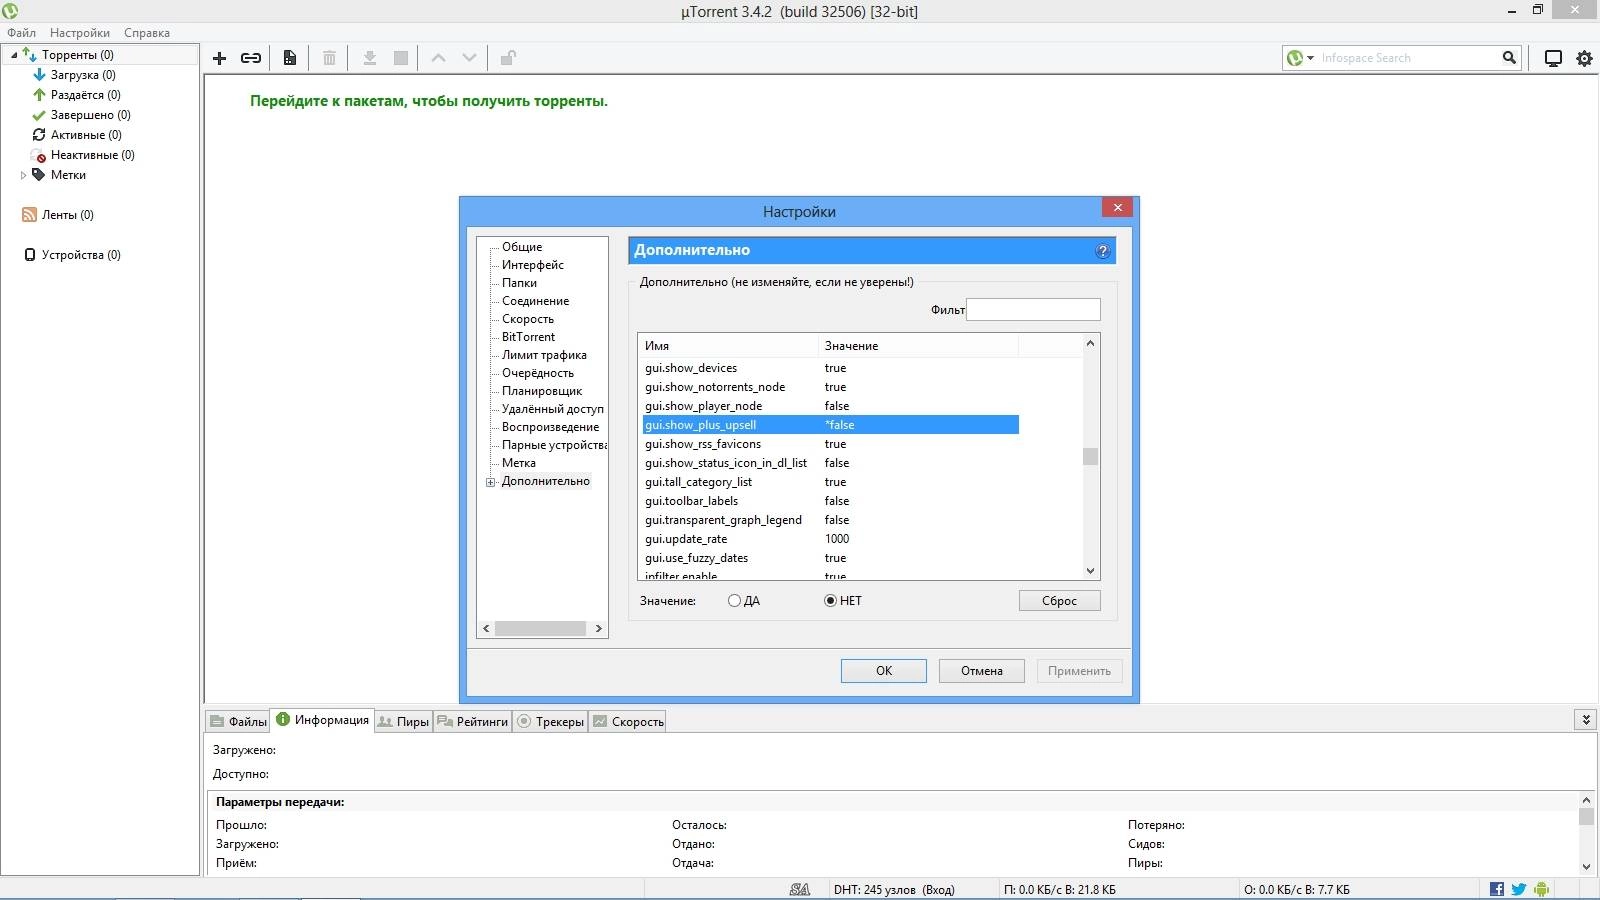Image resolution: width=1600 pixels, height=900 pixels.
Task: Click the search magnifier icon
Action: tap(1509, 58)
